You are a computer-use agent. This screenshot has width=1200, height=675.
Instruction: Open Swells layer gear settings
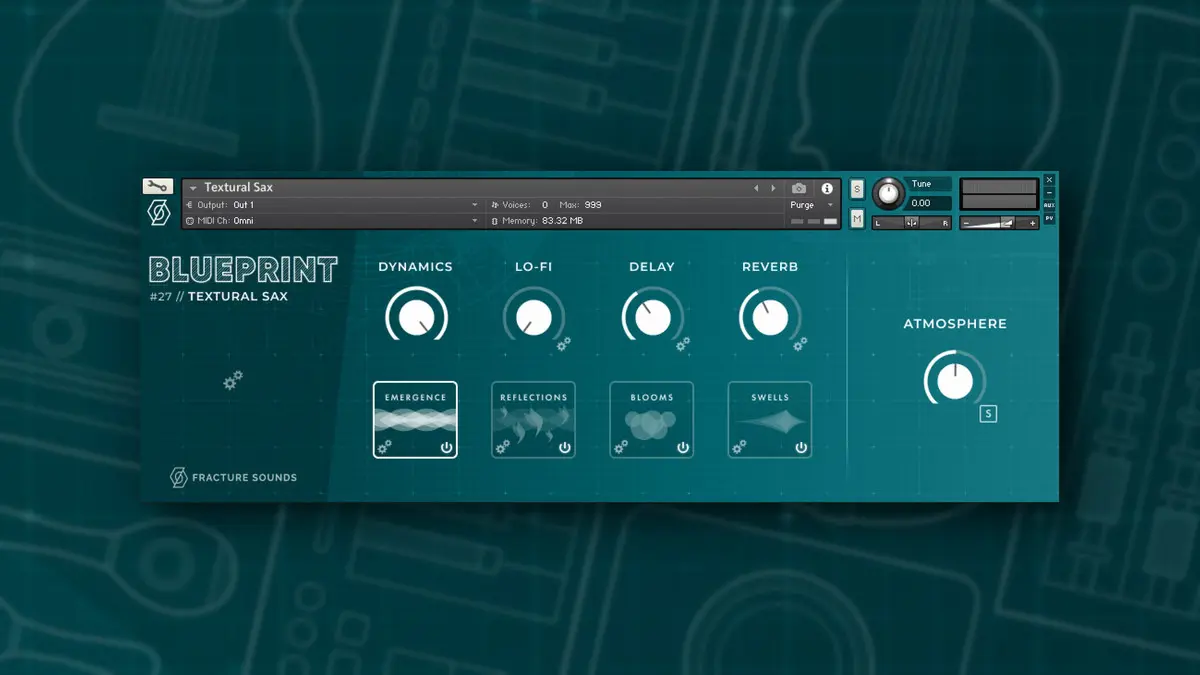click(x=739, y=447)
